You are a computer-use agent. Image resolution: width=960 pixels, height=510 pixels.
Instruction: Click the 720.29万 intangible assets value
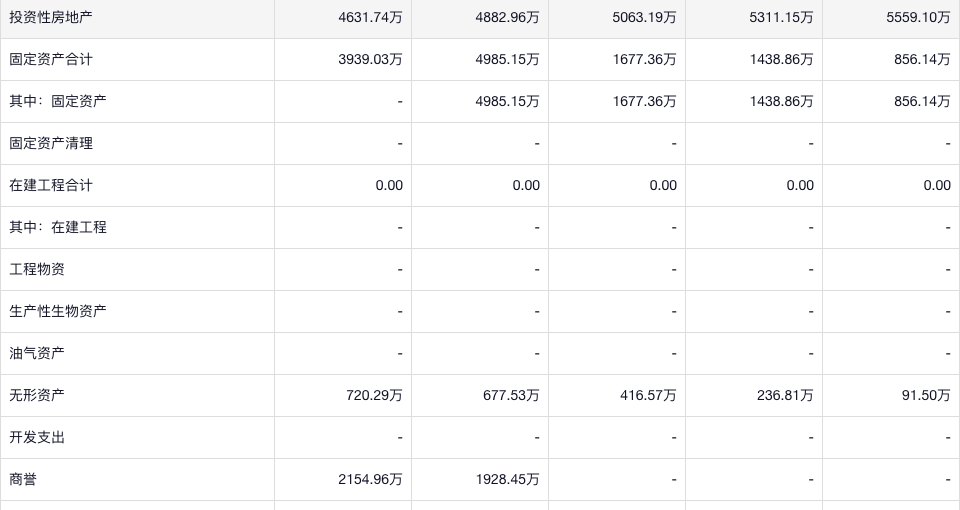[374, 395]
